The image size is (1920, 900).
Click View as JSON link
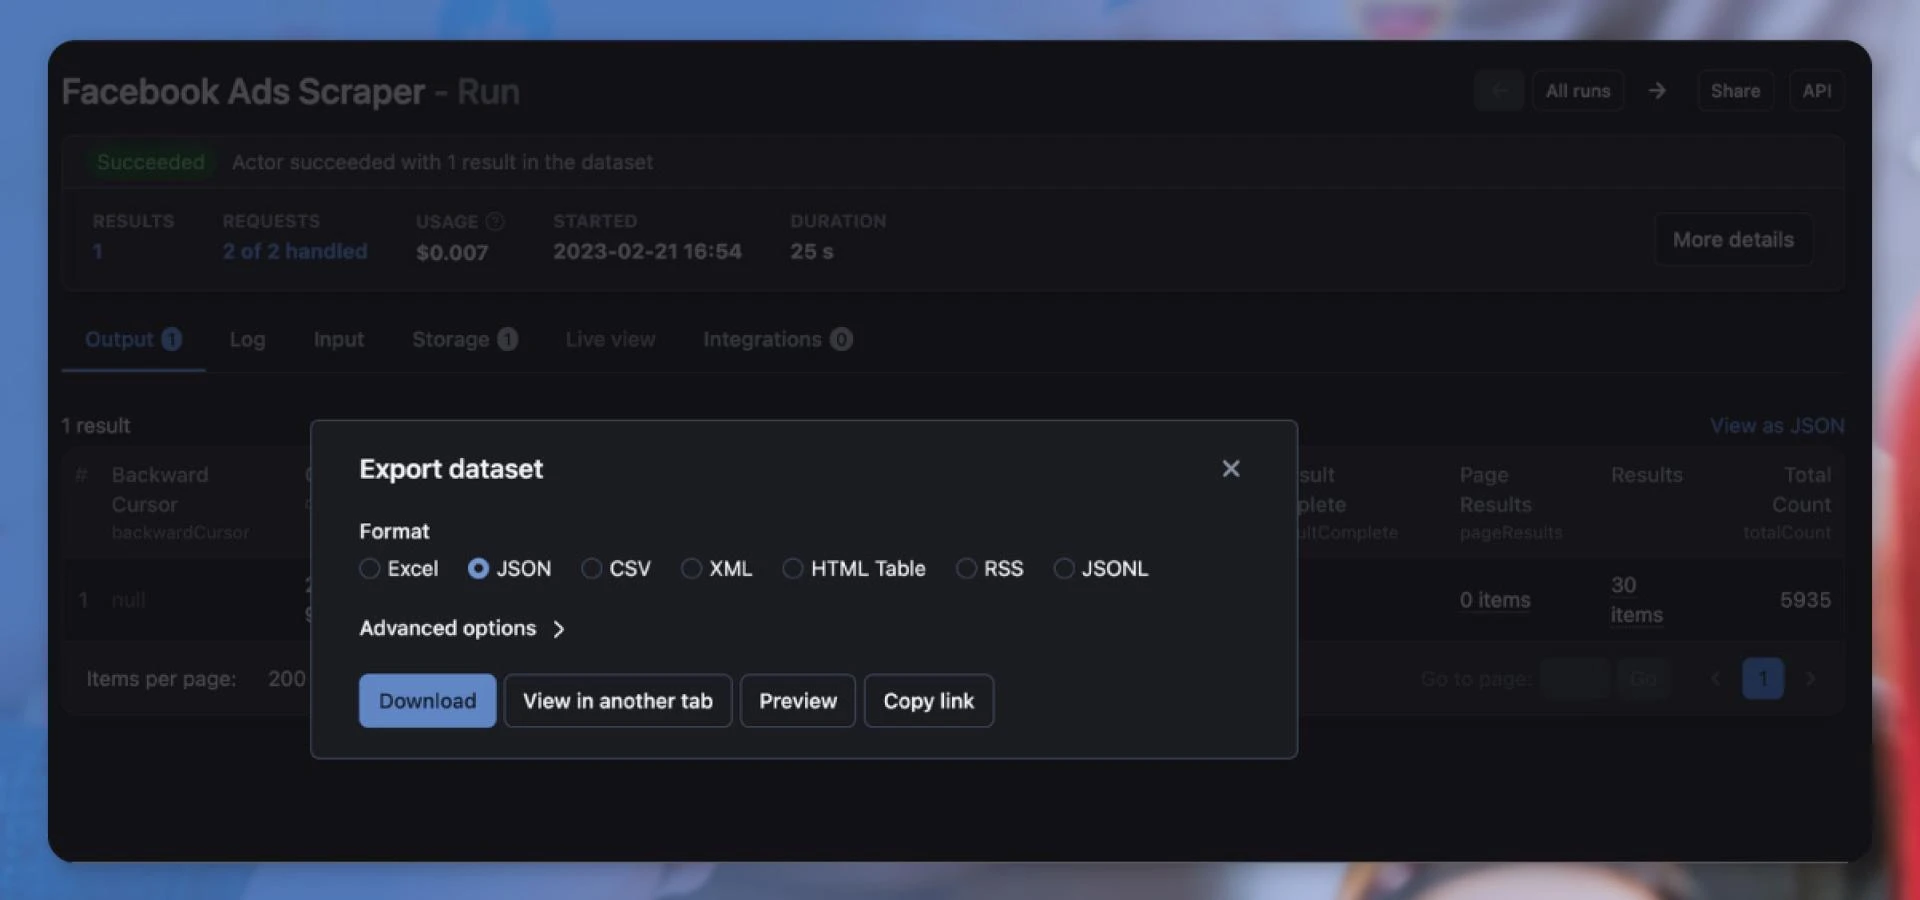click(x=1777, y=426)
